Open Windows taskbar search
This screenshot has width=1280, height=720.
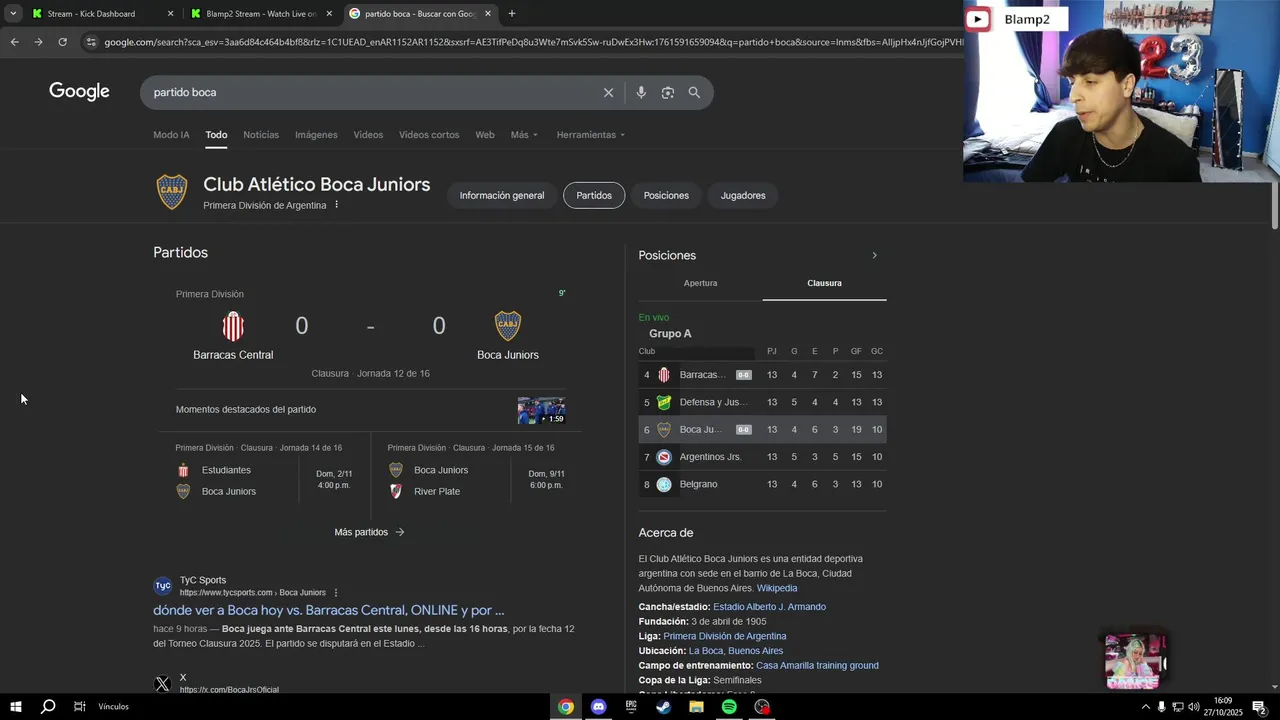pos(47,707)
